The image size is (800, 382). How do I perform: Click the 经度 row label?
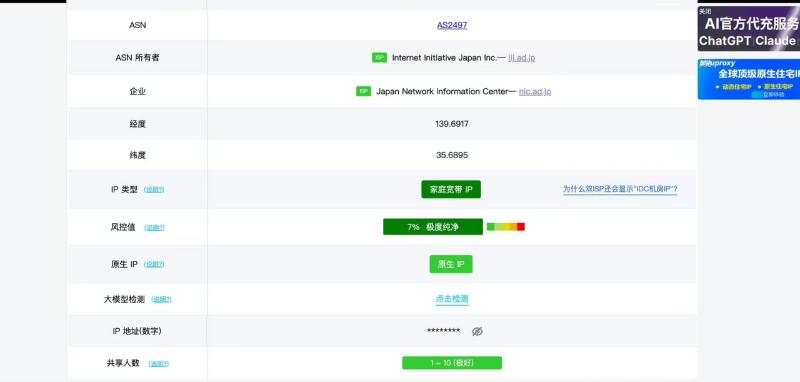click(x=137, y=124)
